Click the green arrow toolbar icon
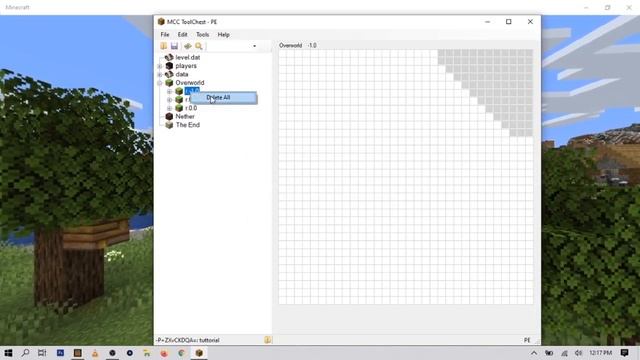The image size is (640, 360). (x=188, y=46)
